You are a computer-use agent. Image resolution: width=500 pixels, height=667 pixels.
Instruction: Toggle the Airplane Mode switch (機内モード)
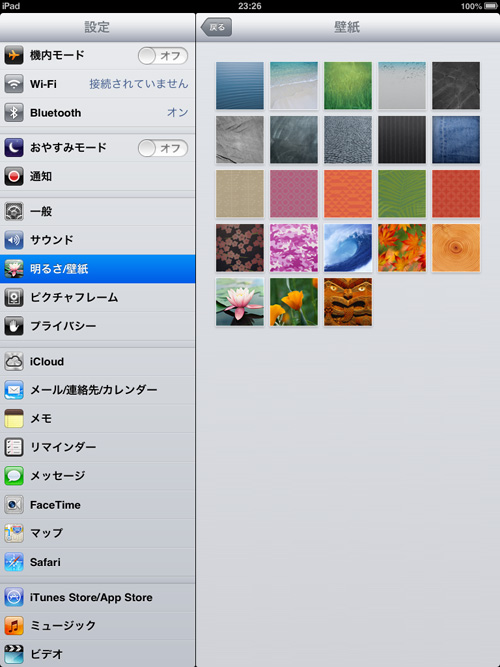coord(163,56)
